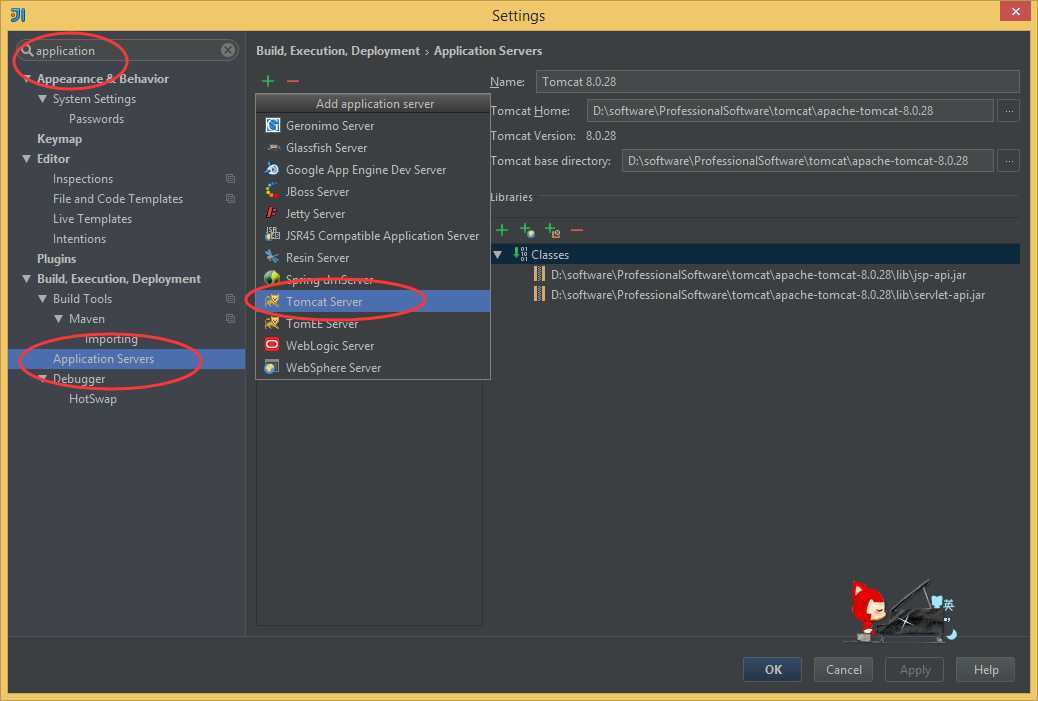The width and height of the screenshot is (1038, 701).
Task: Click the jsp-api.jar library icon
Action: [540, 274]
